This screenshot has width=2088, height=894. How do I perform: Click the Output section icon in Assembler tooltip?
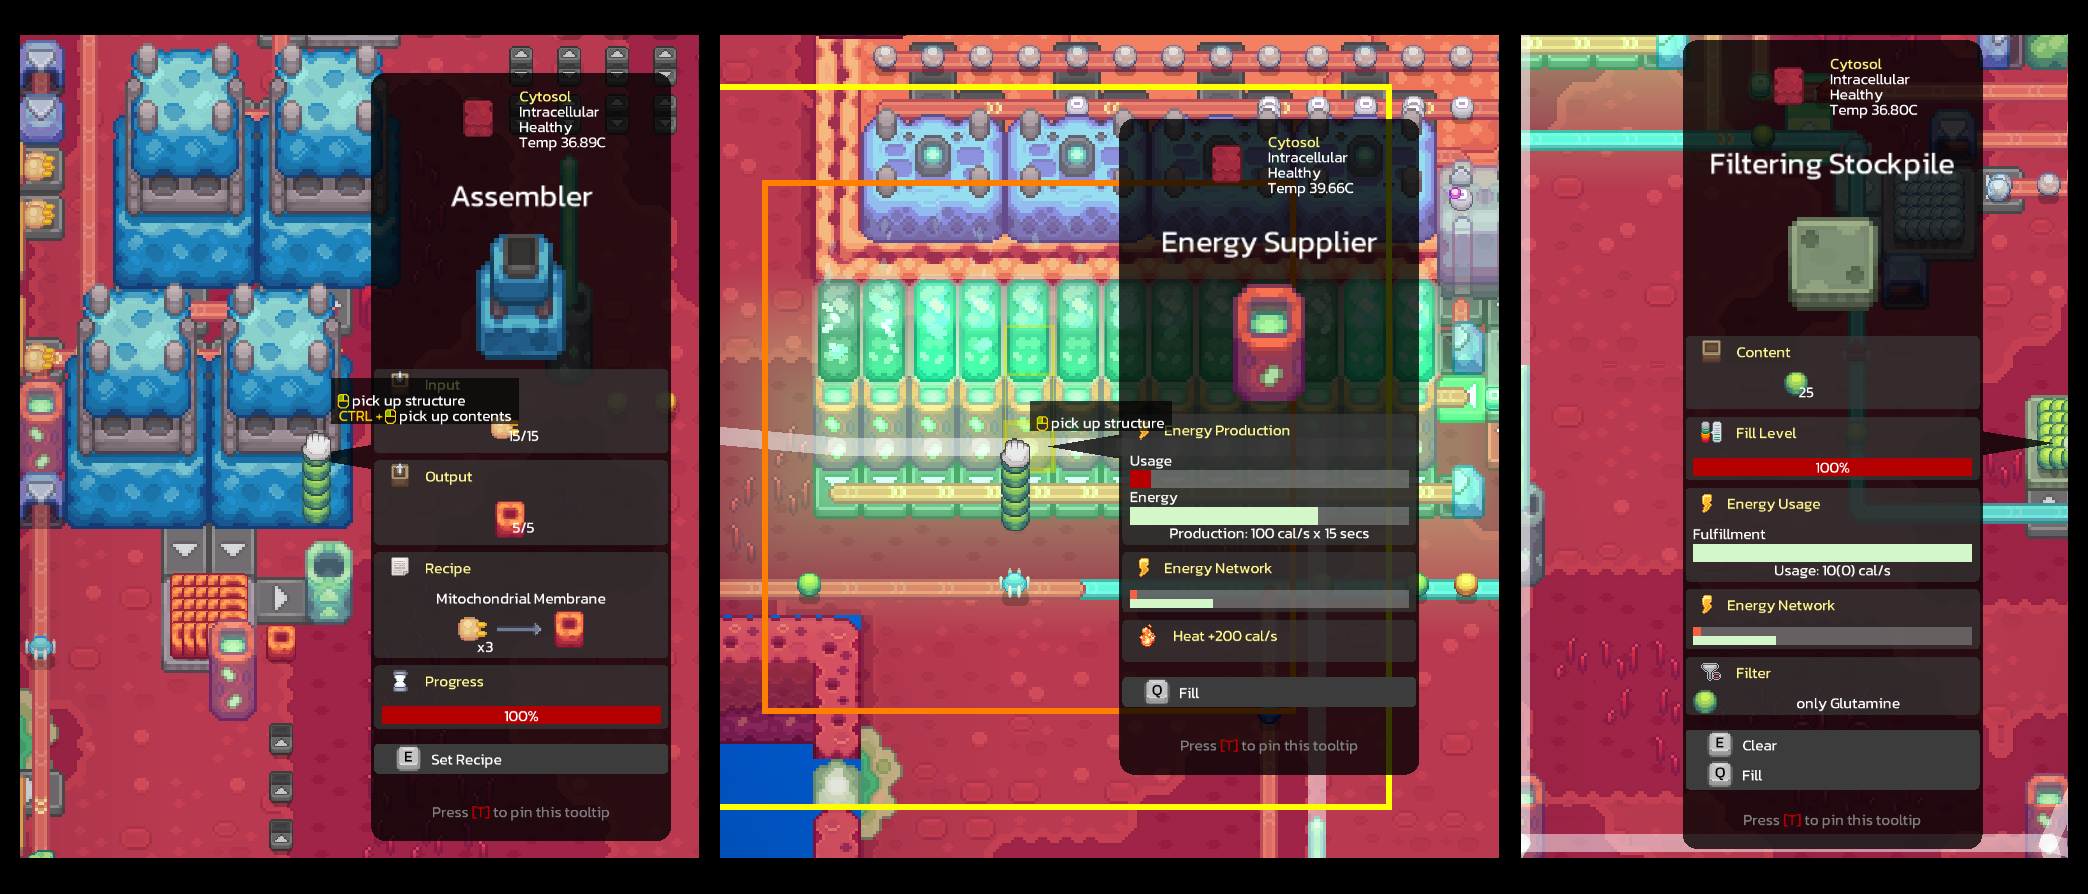(x=400, y=474)
